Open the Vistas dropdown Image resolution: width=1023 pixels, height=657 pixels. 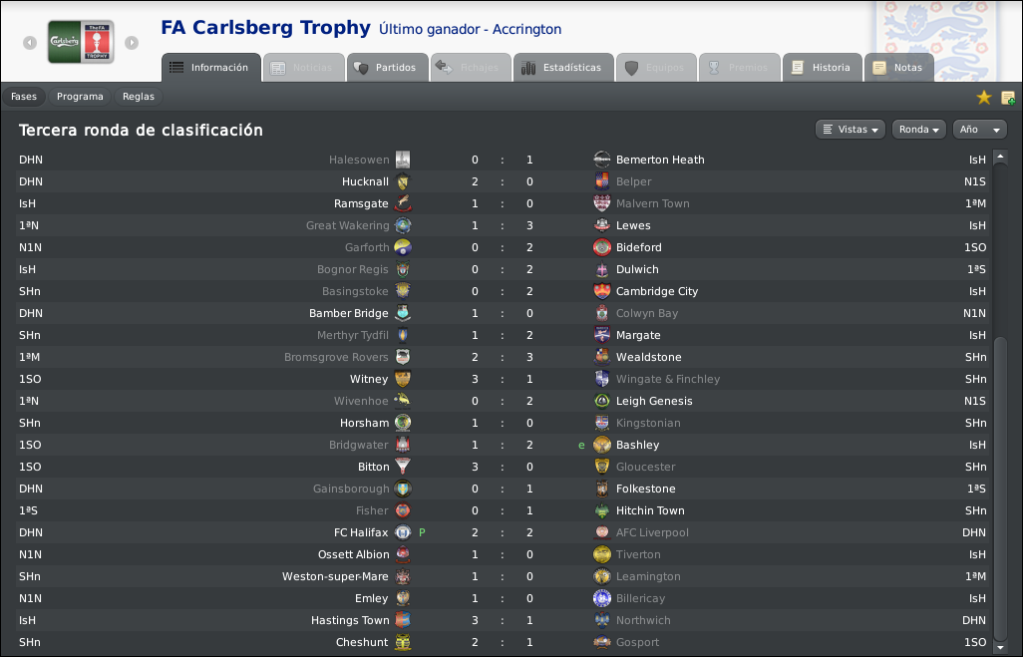tap(850, 129)
